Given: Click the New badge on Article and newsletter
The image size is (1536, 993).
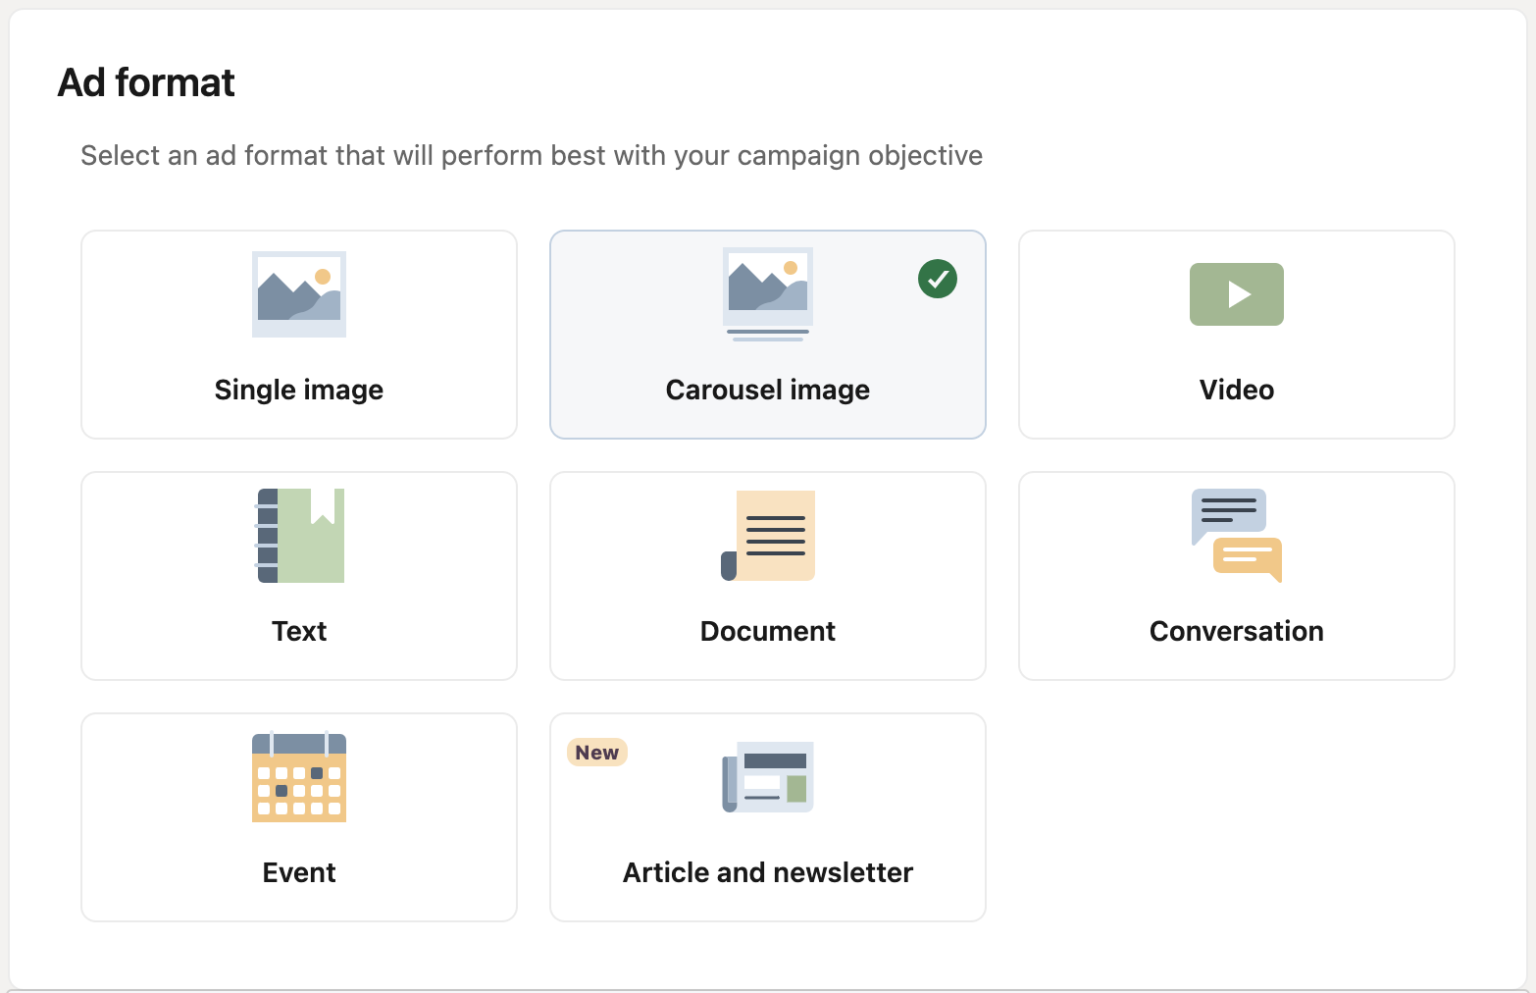Looking at the screenshot, I should [x=596, y=752].
